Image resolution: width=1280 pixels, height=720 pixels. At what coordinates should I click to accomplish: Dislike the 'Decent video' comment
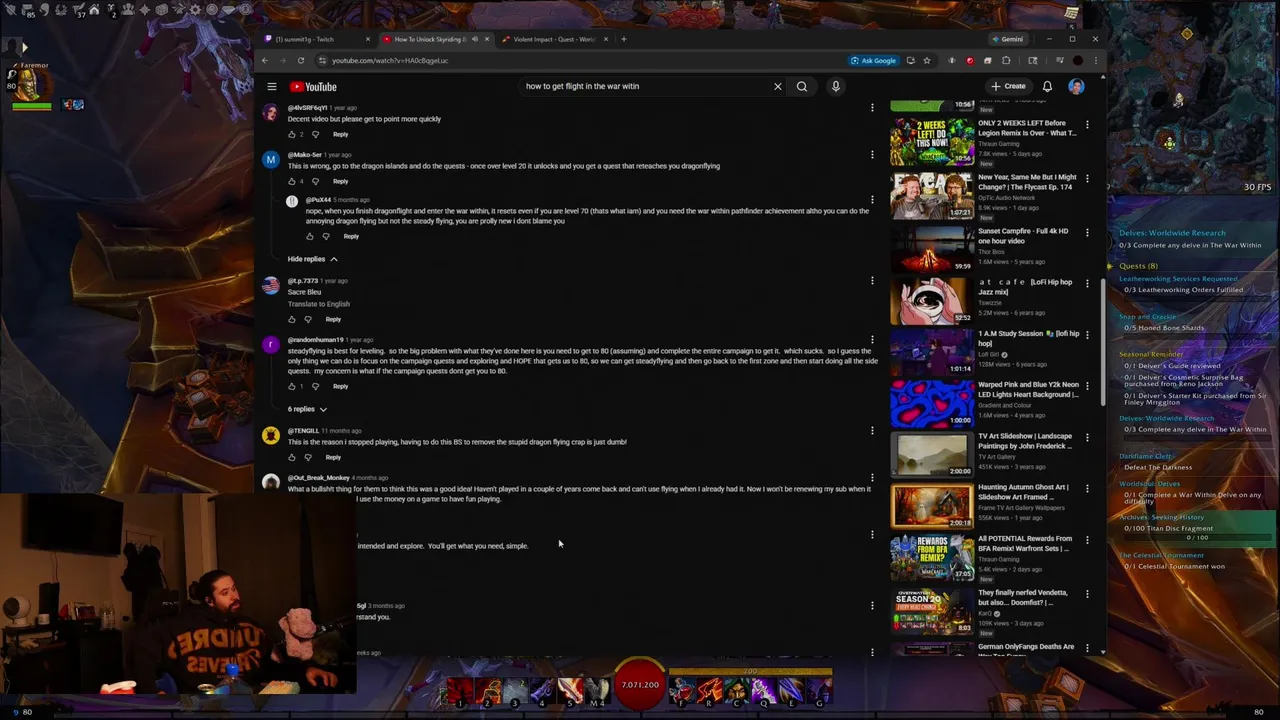point(315,134)
